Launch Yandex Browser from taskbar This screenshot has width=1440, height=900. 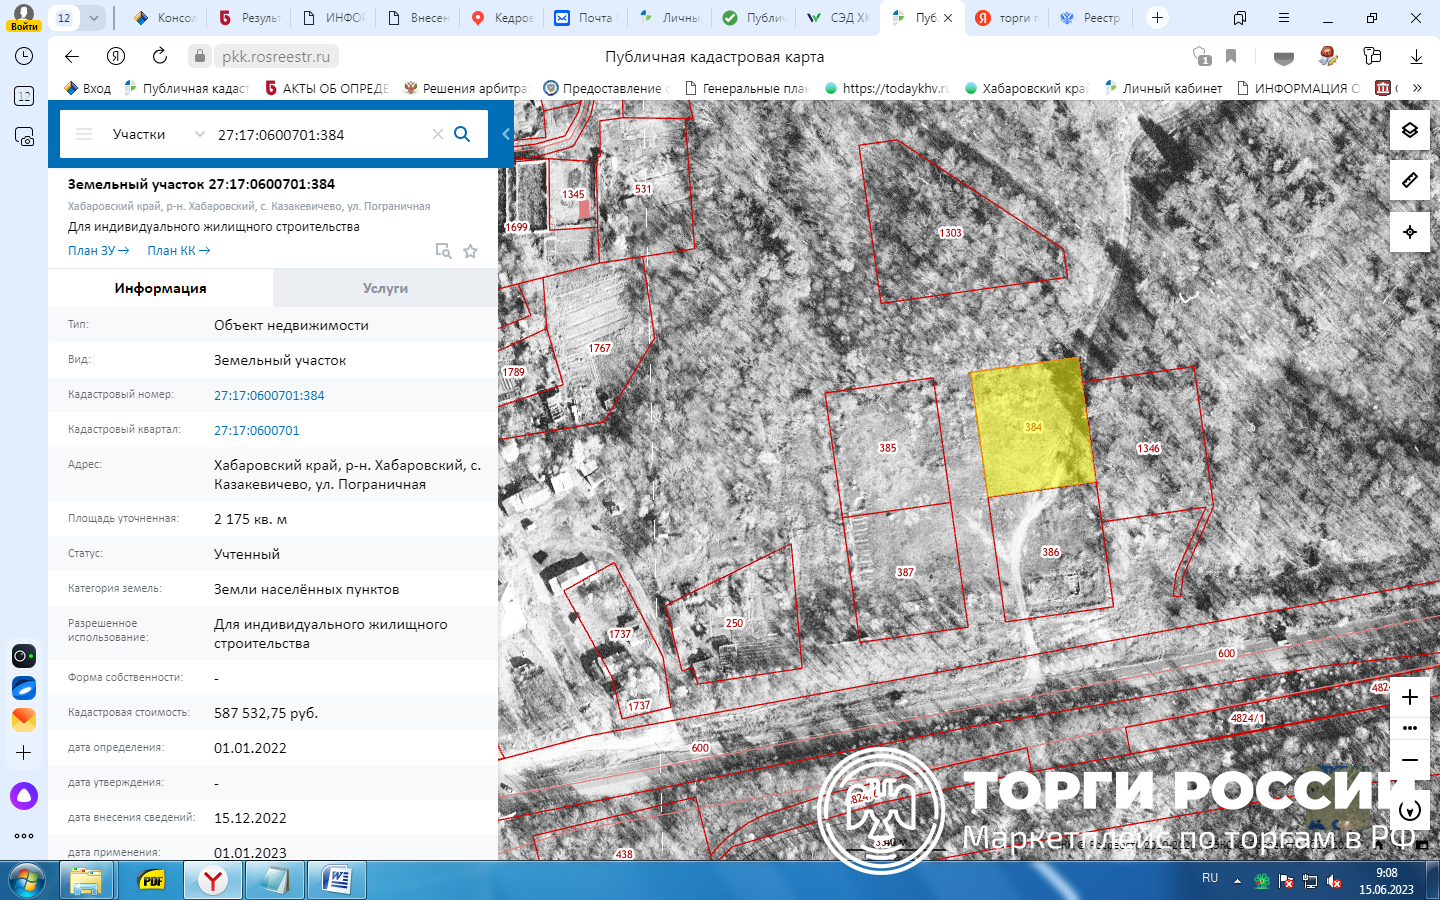pos(212,881)
